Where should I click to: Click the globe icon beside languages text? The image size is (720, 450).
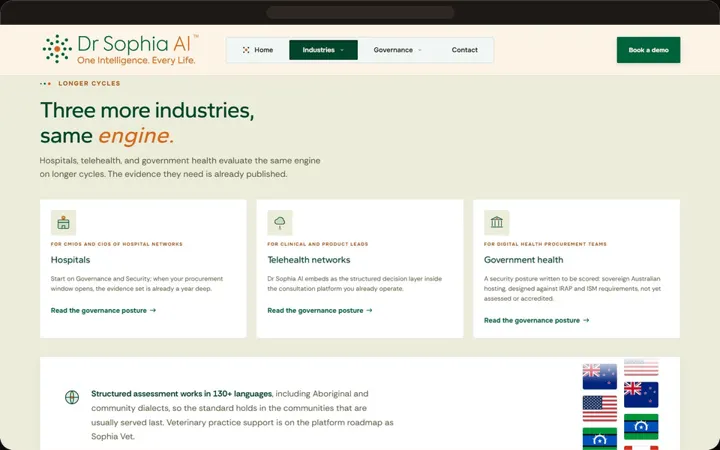click(x=72, y=397)
